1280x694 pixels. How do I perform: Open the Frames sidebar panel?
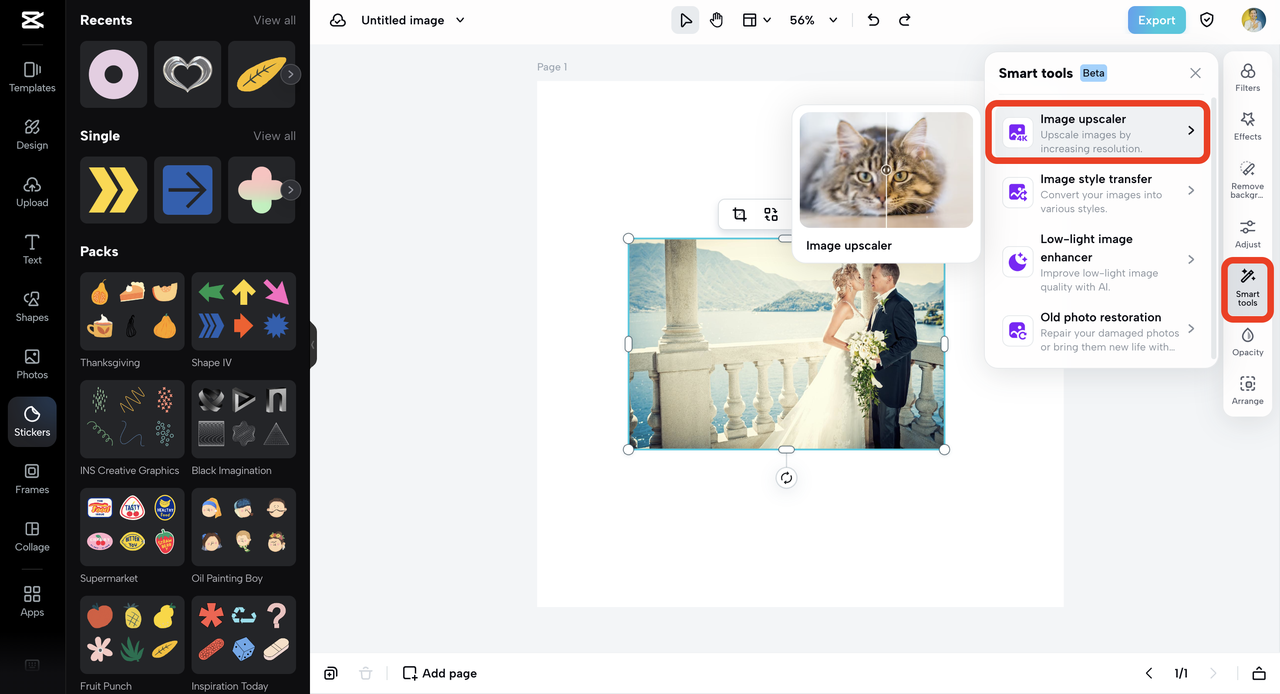coord(32,478)
